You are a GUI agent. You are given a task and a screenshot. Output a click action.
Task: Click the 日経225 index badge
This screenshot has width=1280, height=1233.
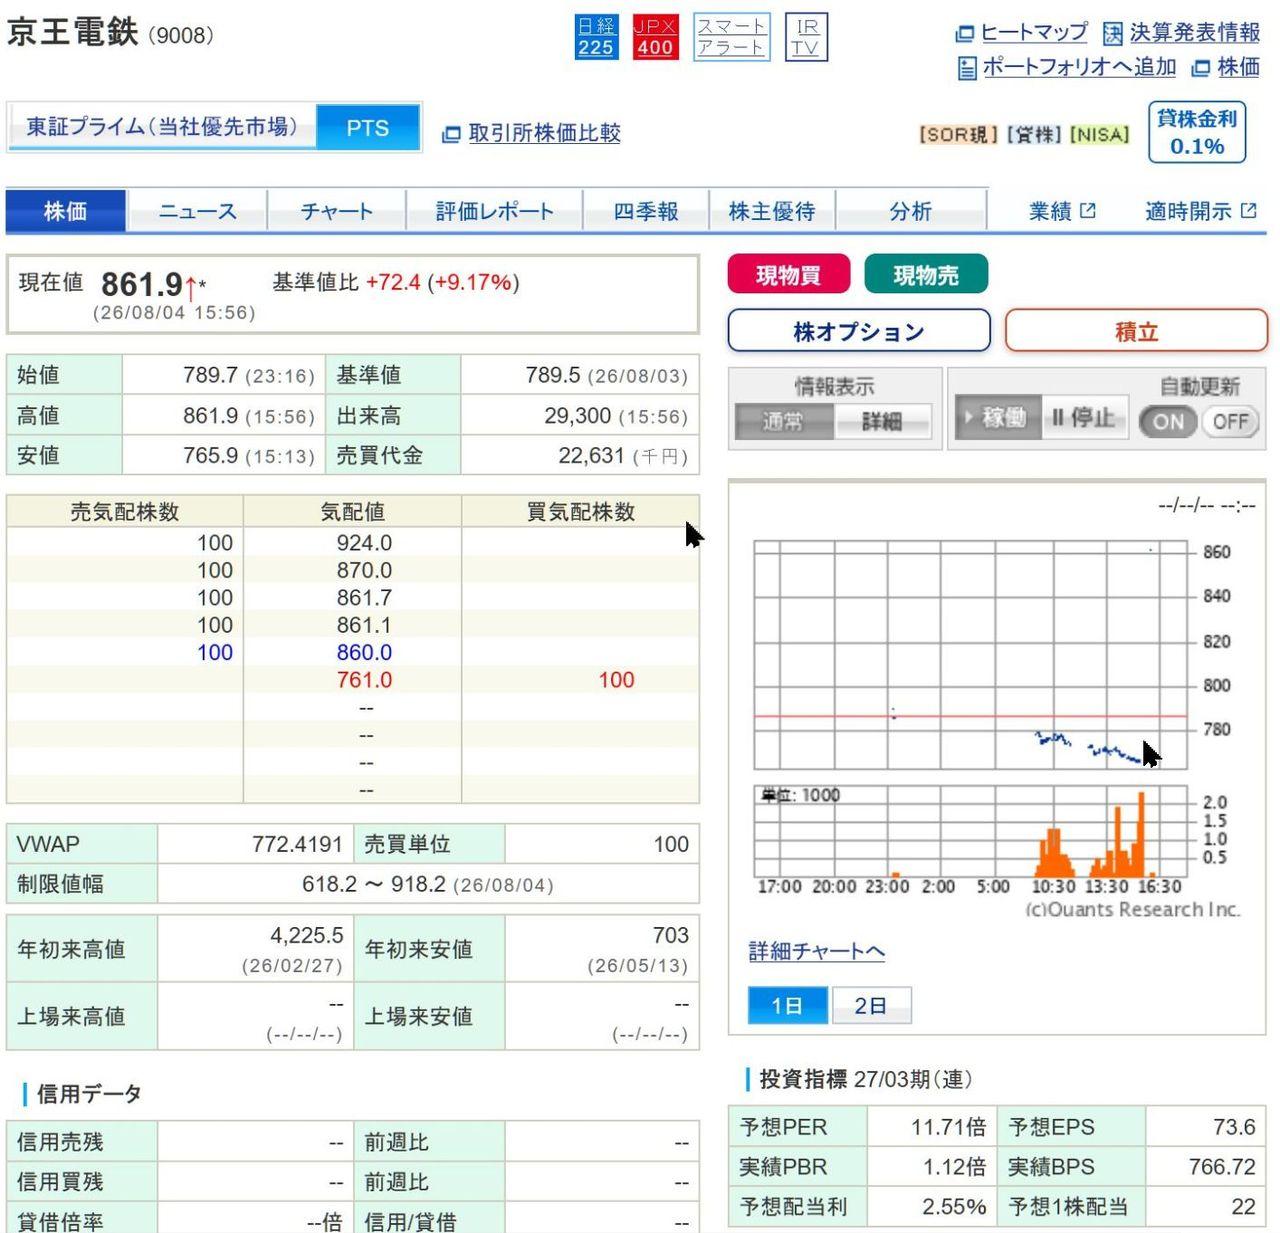tap(596, 37)
